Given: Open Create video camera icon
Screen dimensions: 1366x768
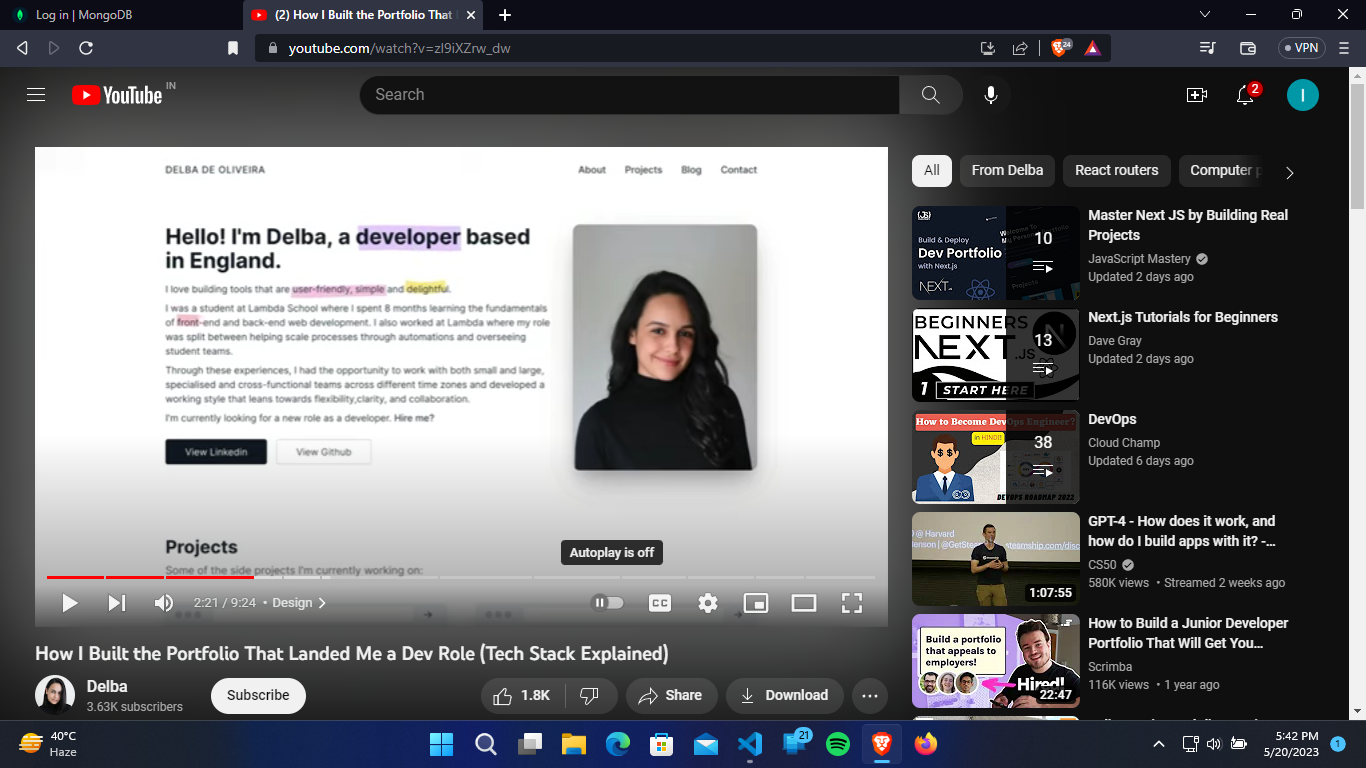Looking at the screenshot, I should tap(1196, 95).
